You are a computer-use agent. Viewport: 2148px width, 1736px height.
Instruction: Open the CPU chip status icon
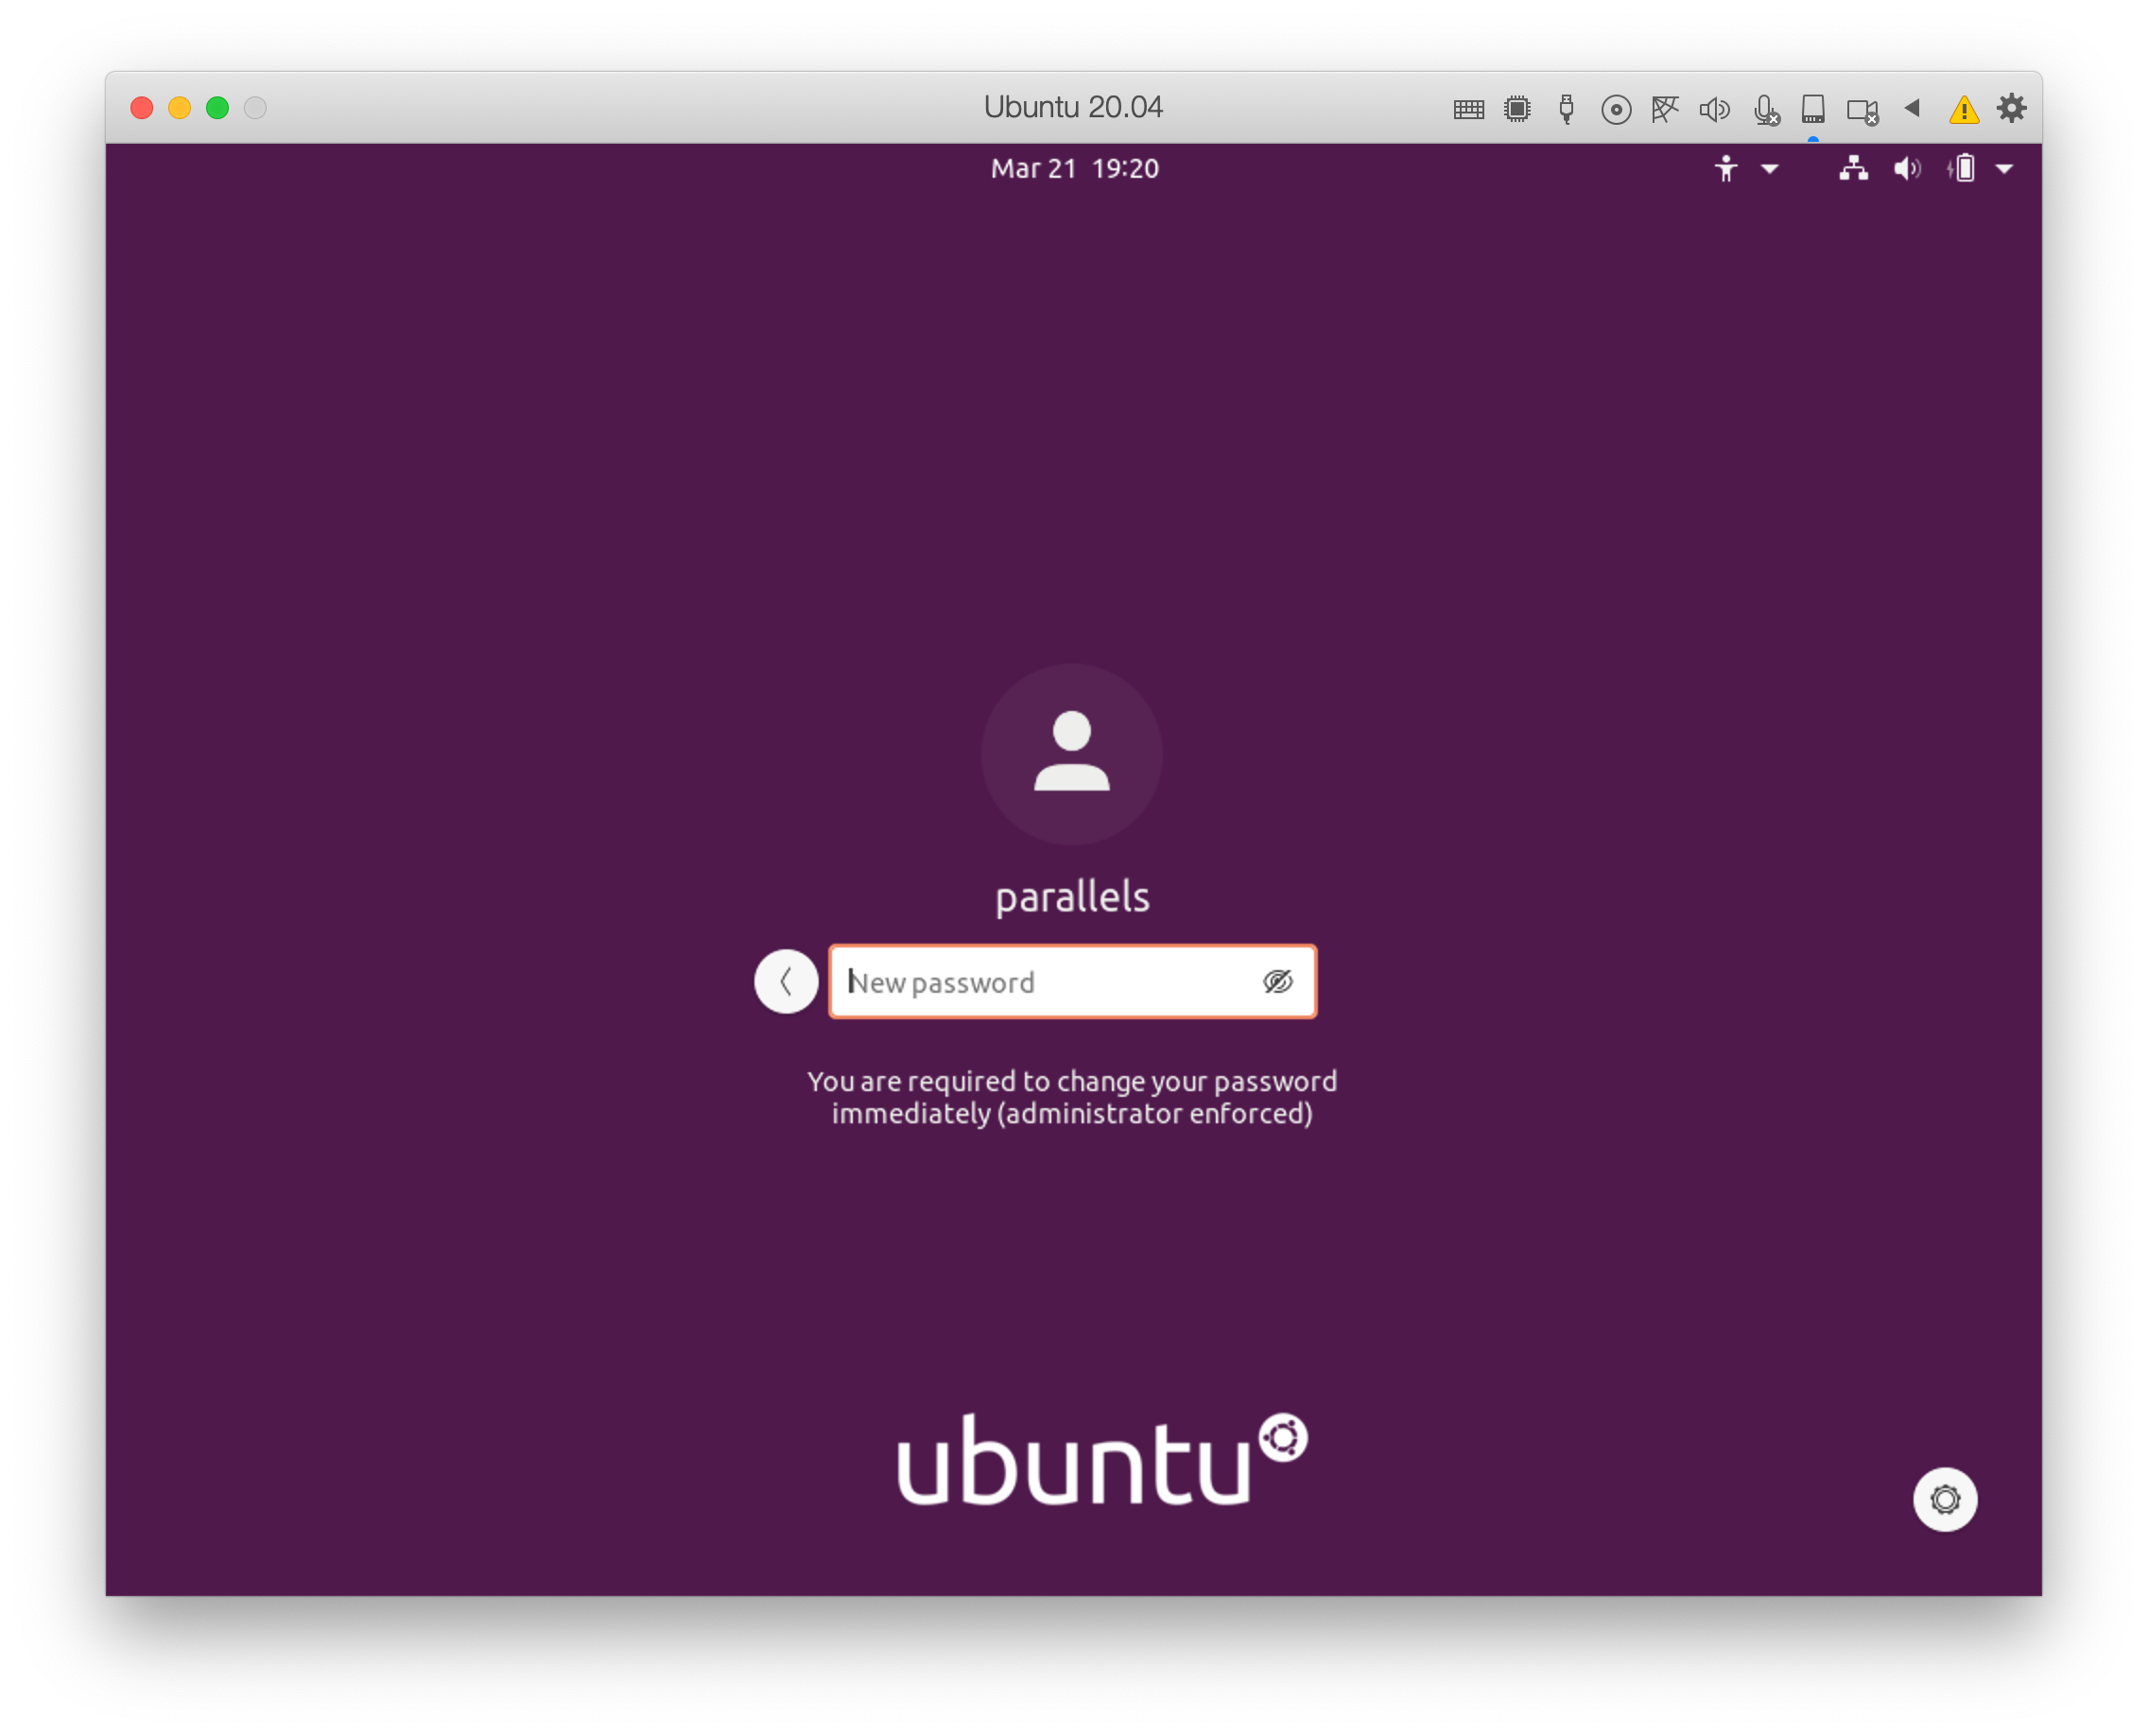click(x=1517, y=108)
